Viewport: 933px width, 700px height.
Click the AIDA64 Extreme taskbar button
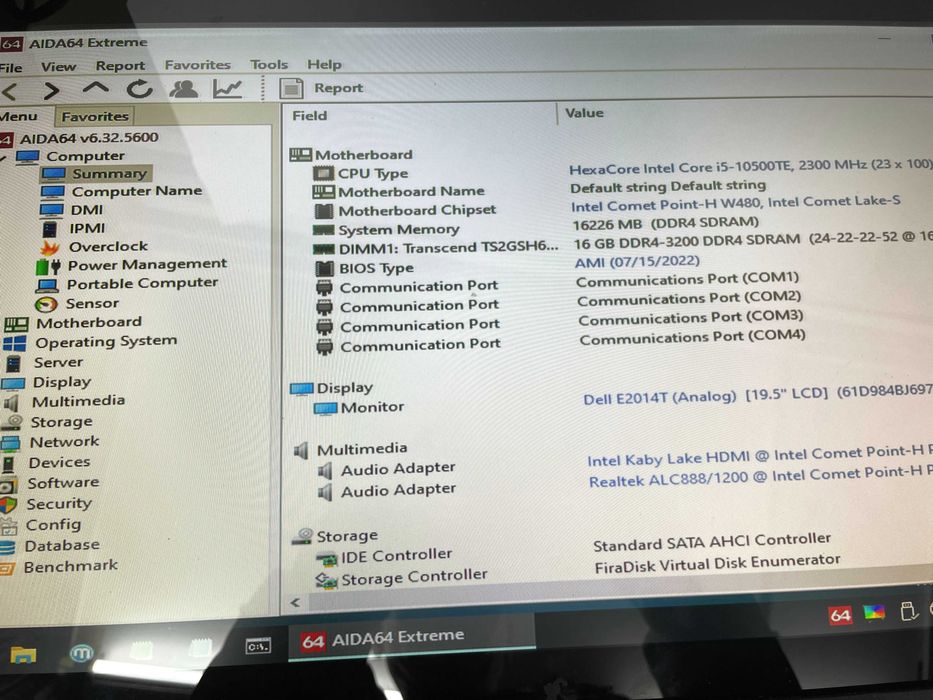pyautogui.click(x=411, y=639)
